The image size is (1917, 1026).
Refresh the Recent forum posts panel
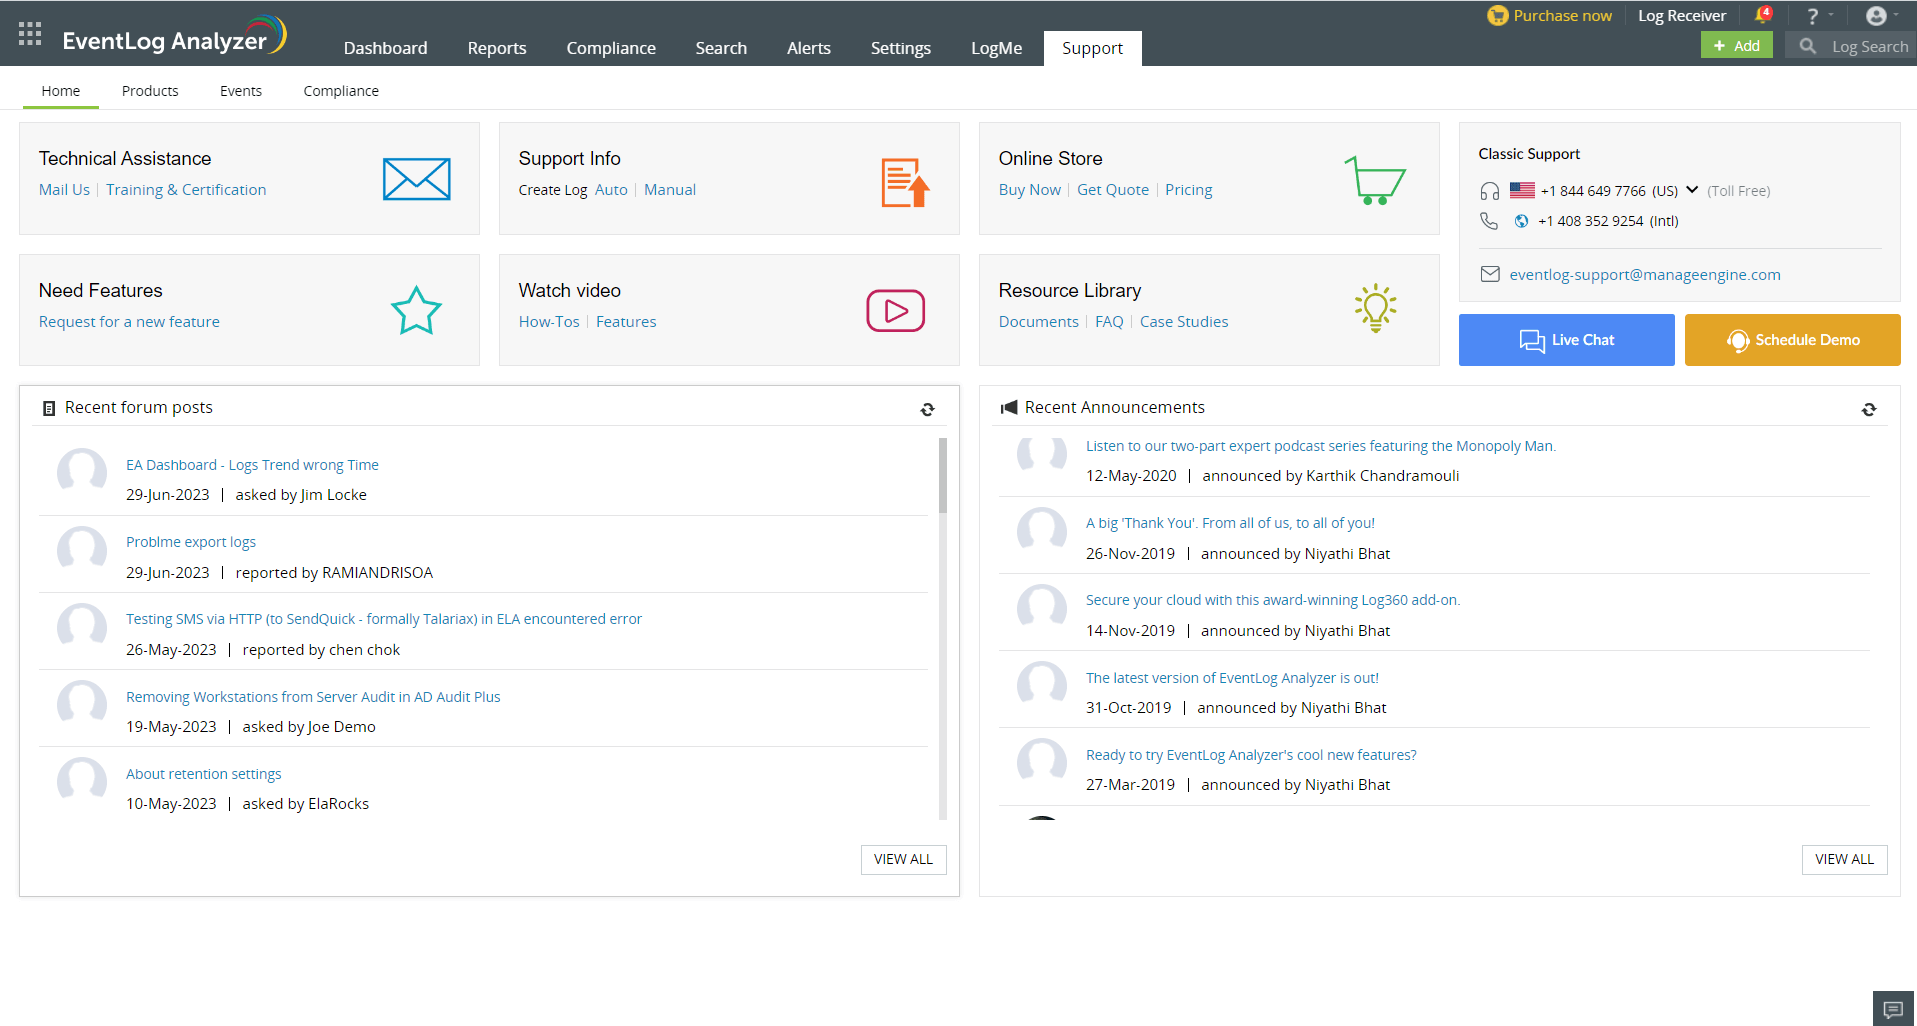[x=927, y=409]
